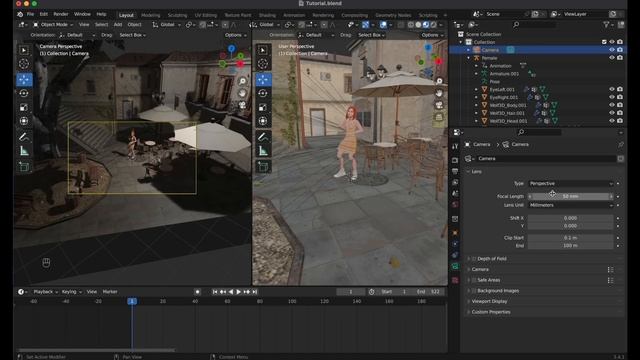Open the Object Data camera properties tab
Screen dimensions: 640x360
pos(455,266)
